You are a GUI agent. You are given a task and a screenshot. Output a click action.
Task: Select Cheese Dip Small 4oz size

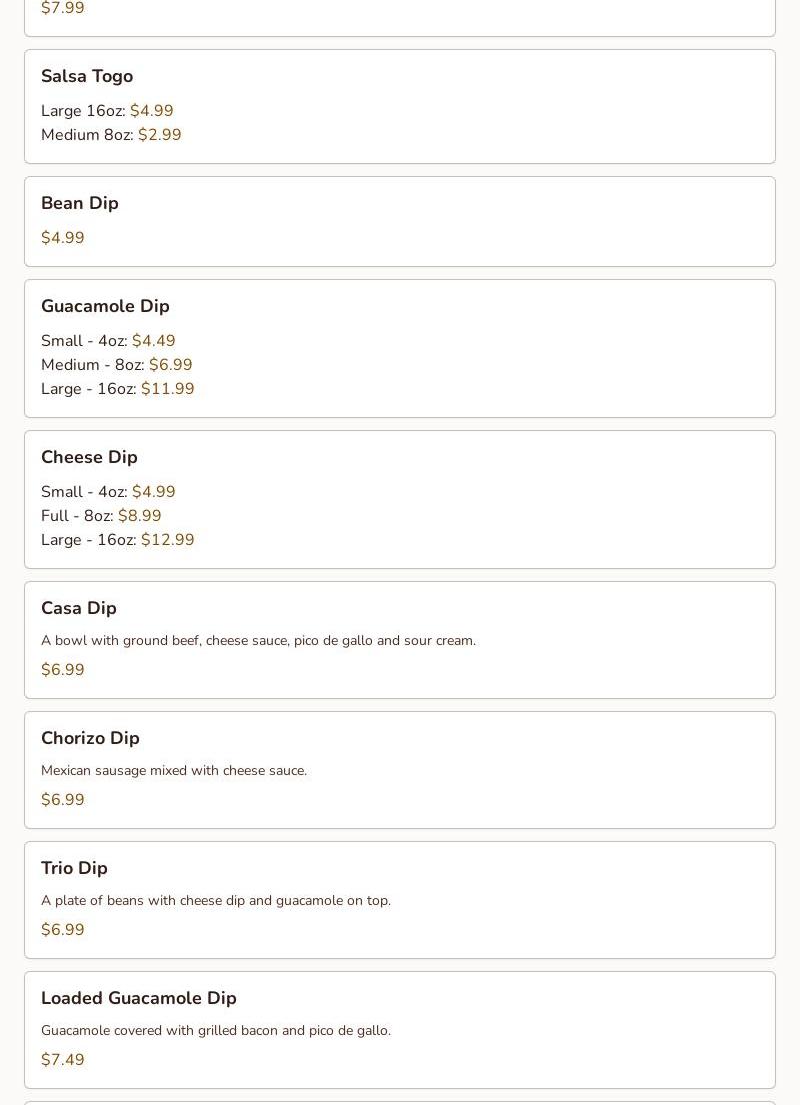point(108,492)
